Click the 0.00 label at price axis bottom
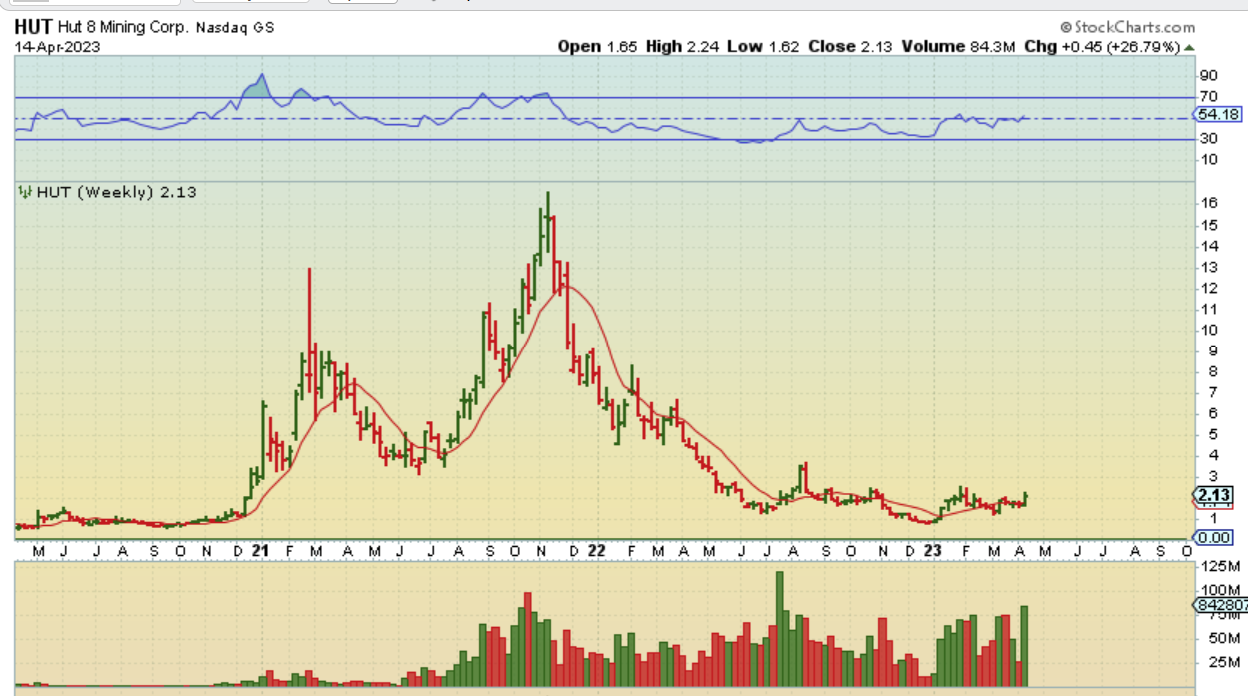Screen dimensions: 1248x696 1214,537
